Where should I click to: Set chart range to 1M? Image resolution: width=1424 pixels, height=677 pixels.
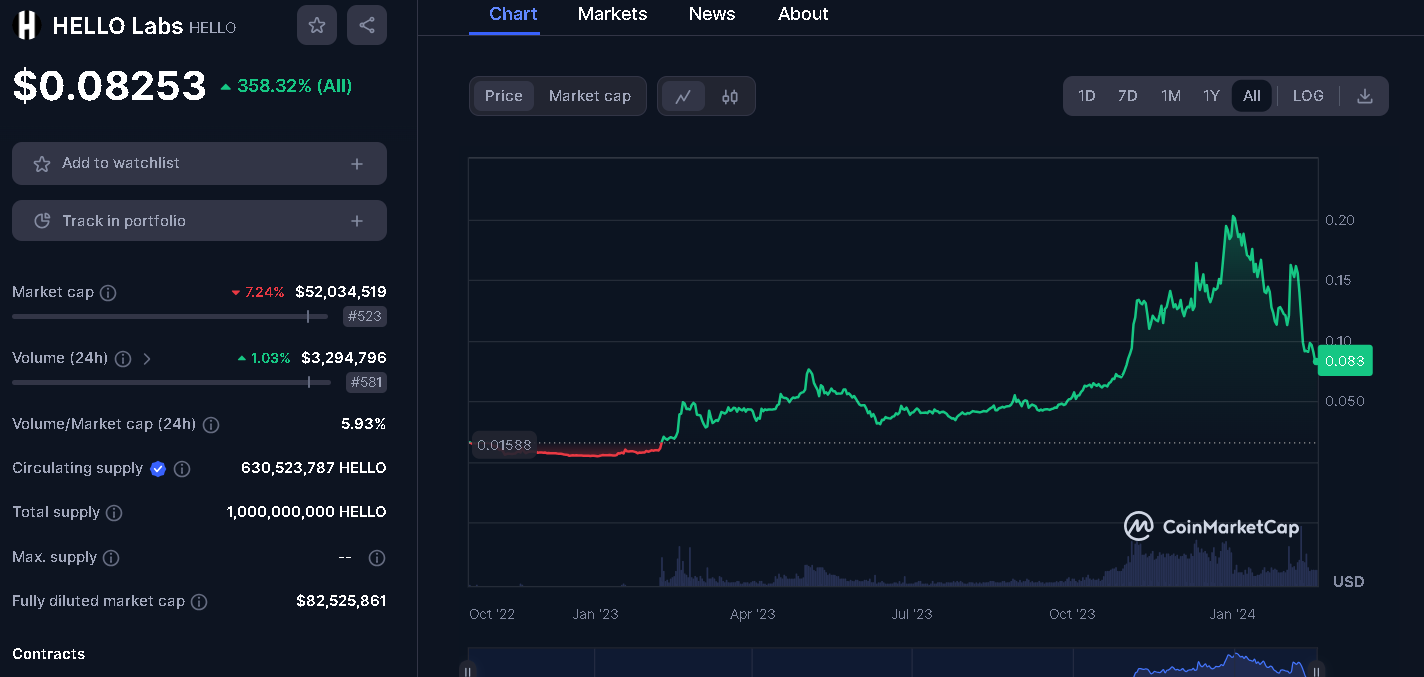(1171, 96)
